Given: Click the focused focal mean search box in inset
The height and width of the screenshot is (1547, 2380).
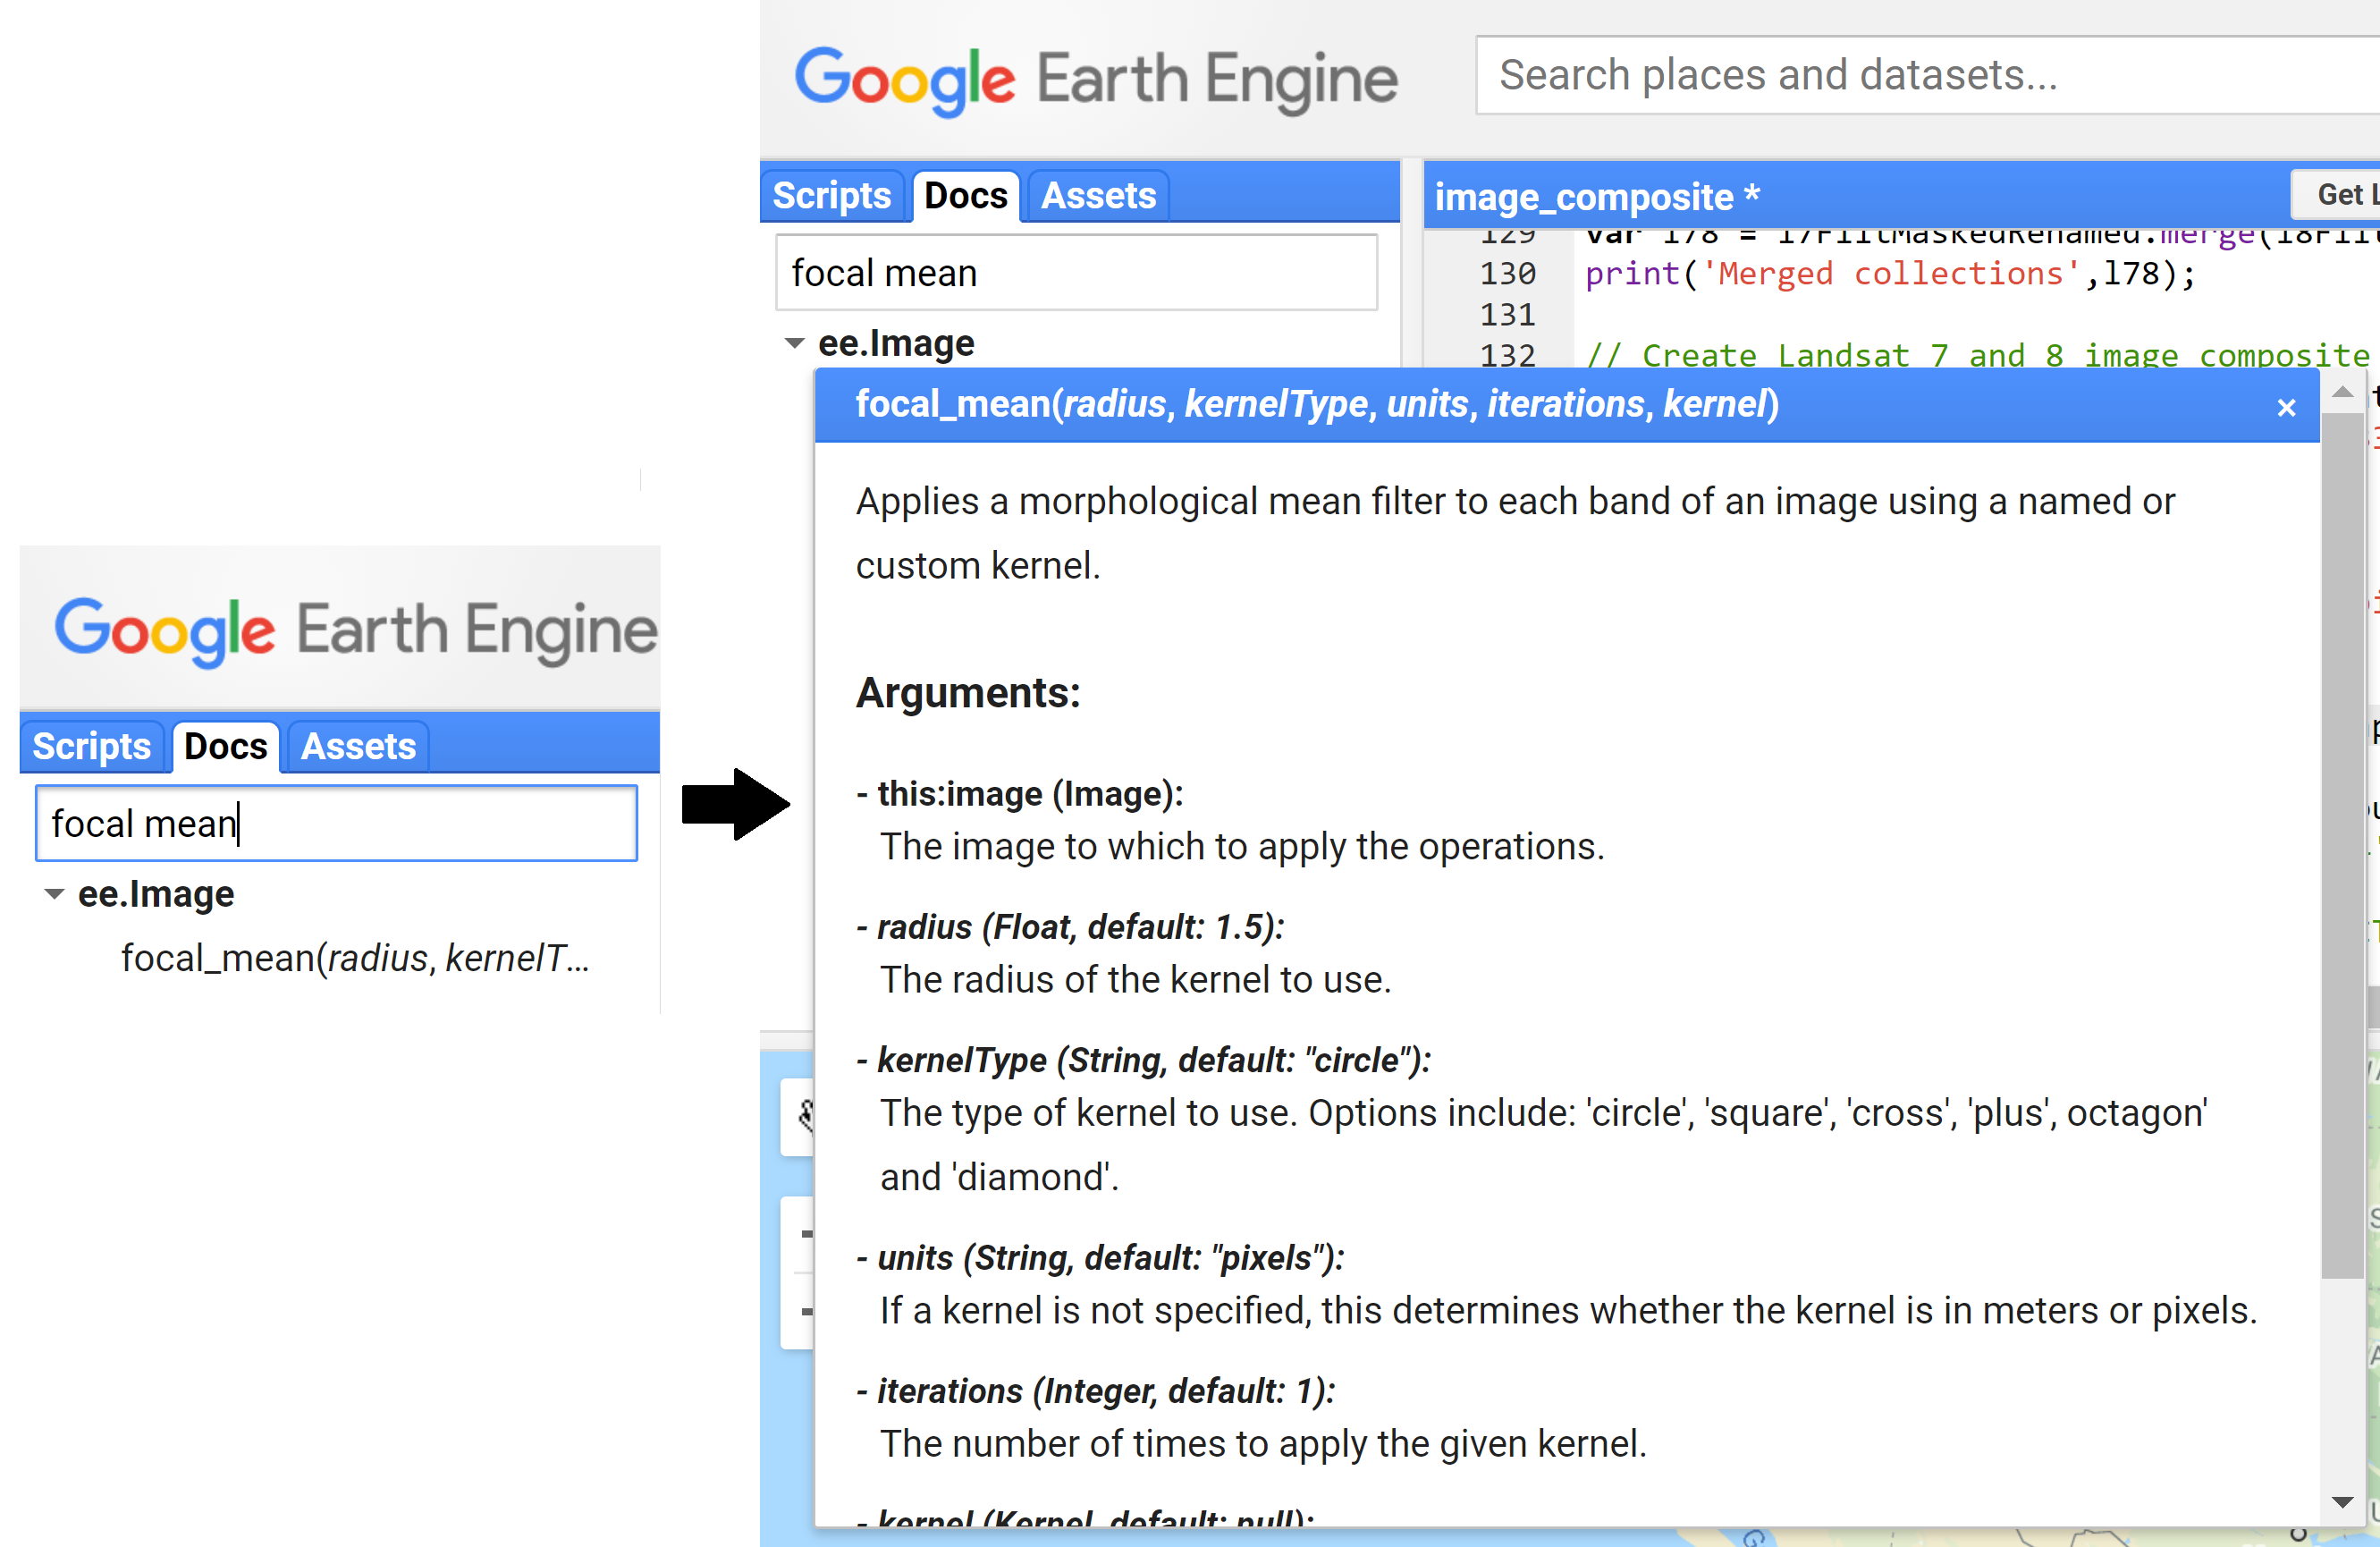Looking at the screenshot, I should coord(336,824).
